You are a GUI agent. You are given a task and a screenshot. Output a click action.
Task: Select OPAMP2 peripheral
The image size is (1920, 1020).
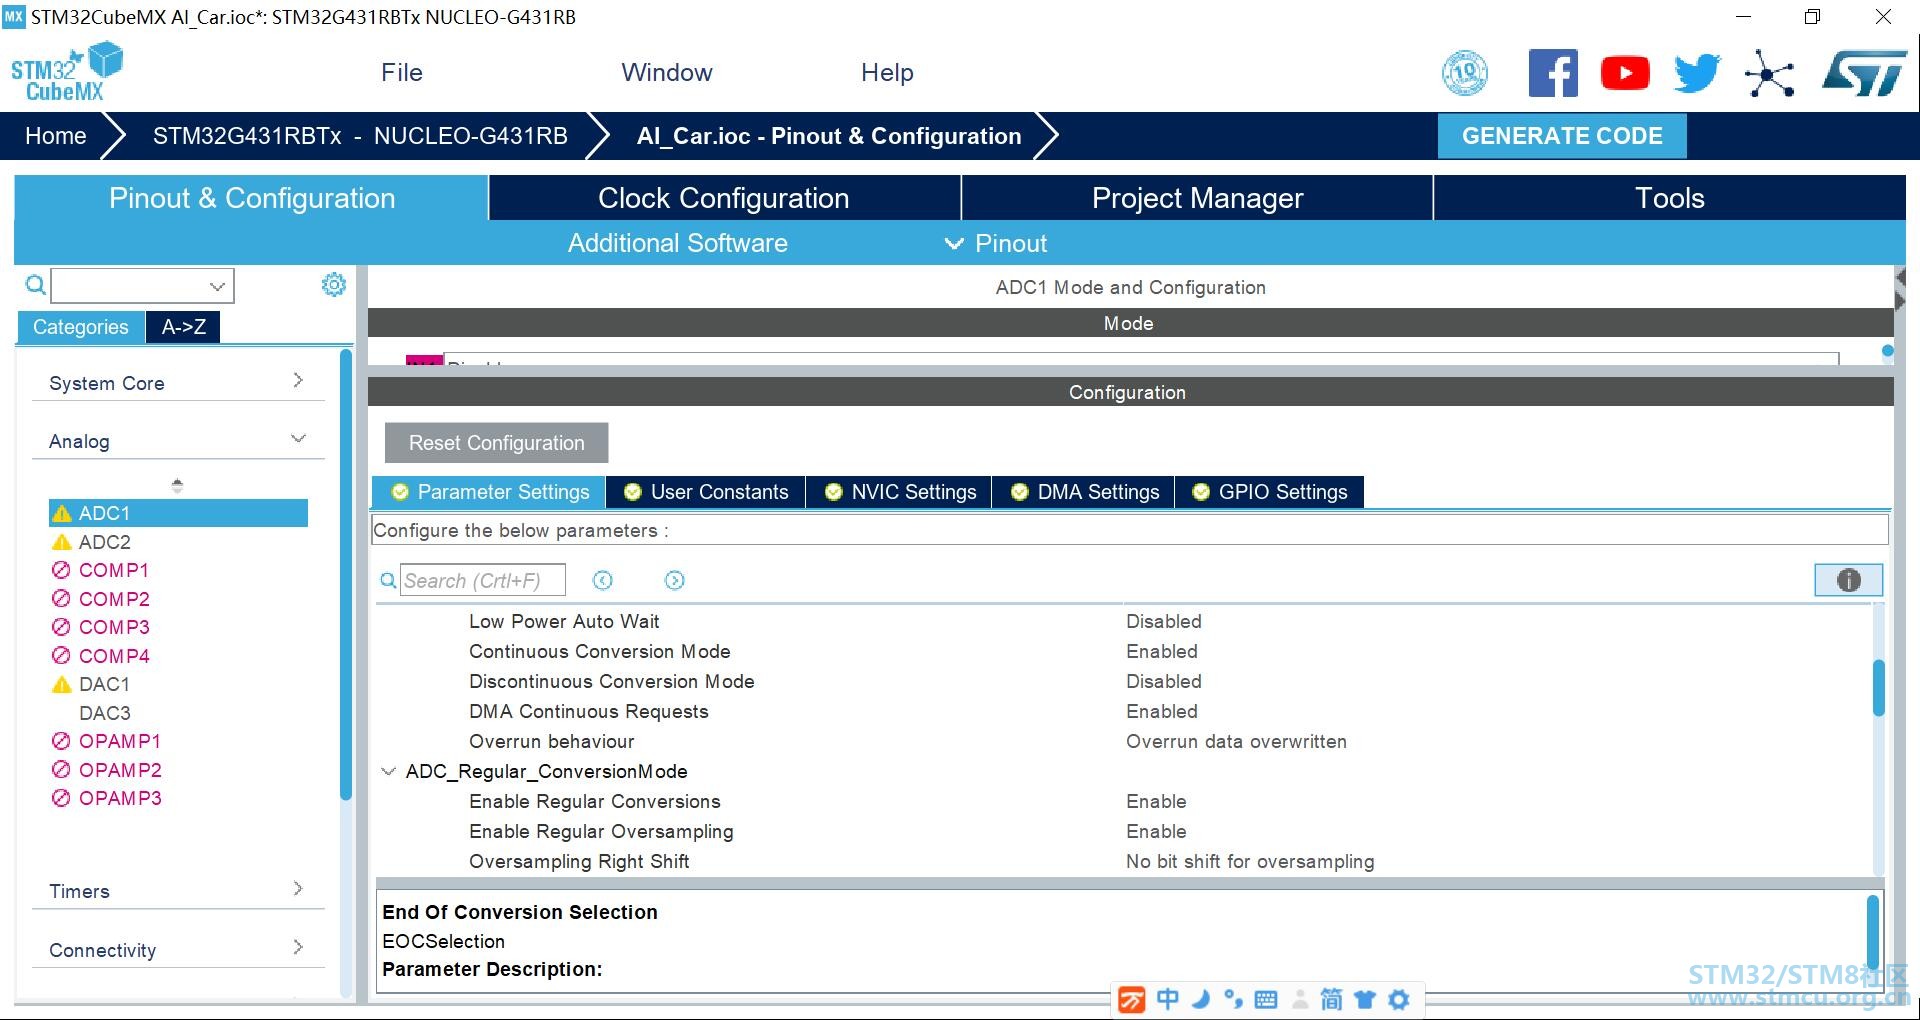point(106,770)
